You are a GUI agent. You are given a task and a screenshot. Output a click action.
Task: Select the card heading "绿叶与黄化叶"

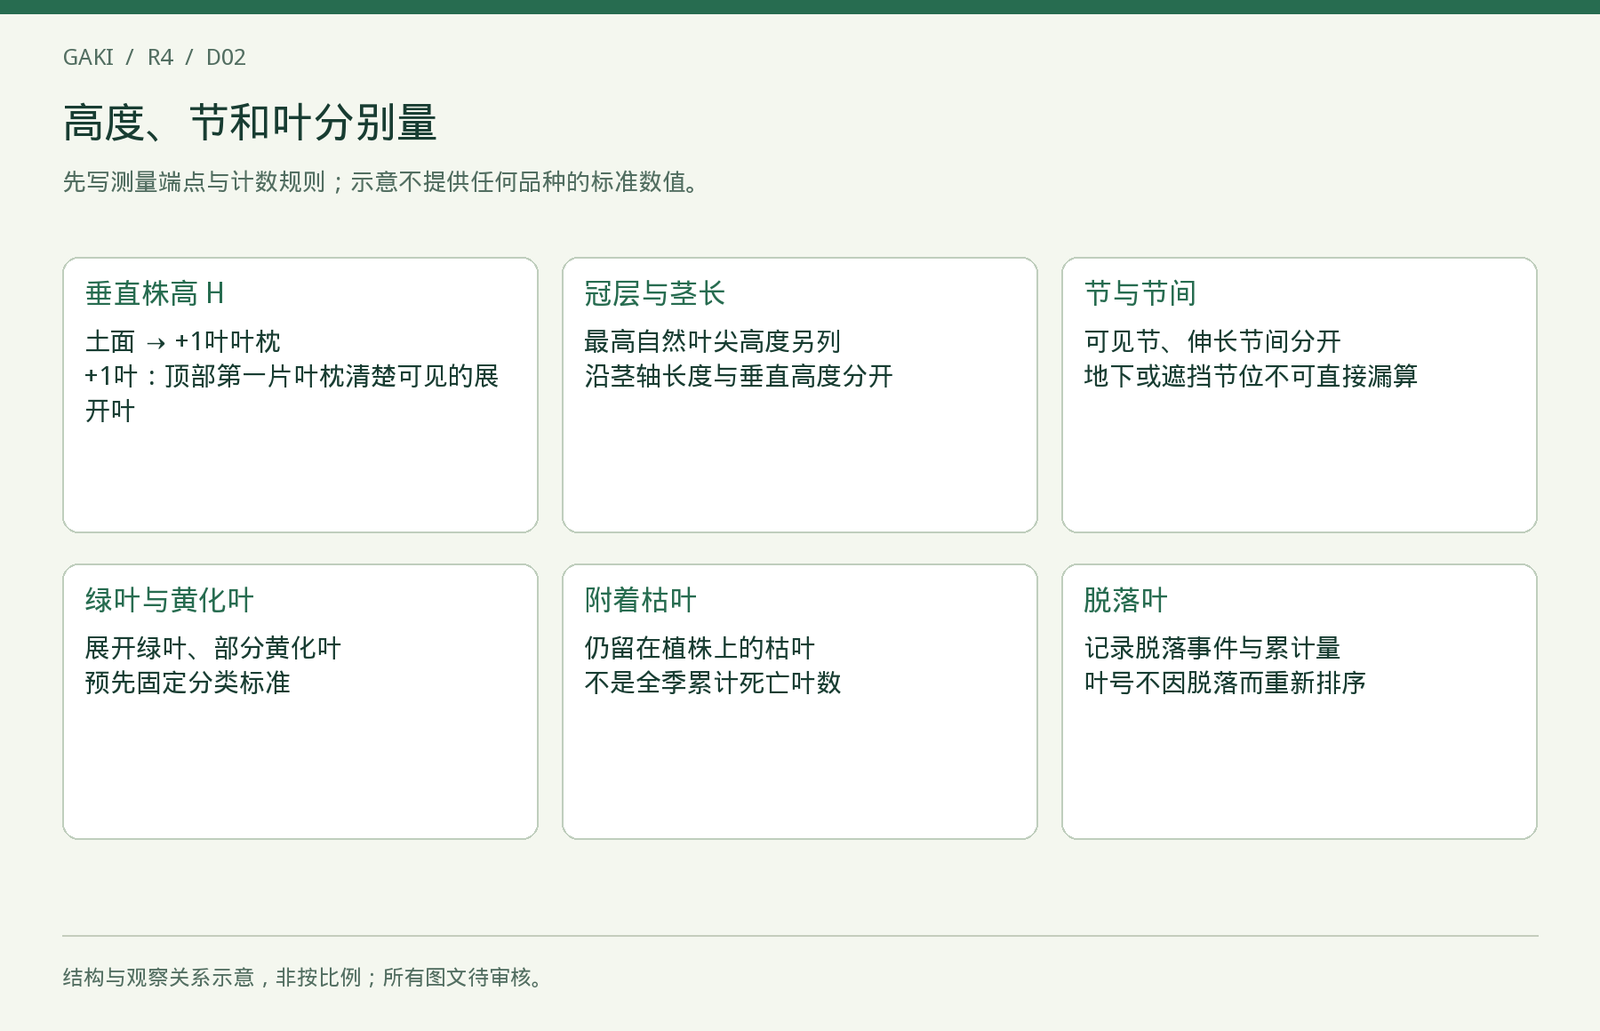click(169, 600)
